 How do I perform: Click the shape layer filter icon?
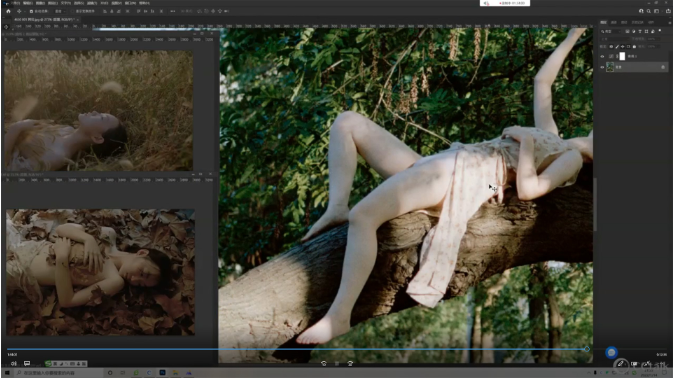646,31
